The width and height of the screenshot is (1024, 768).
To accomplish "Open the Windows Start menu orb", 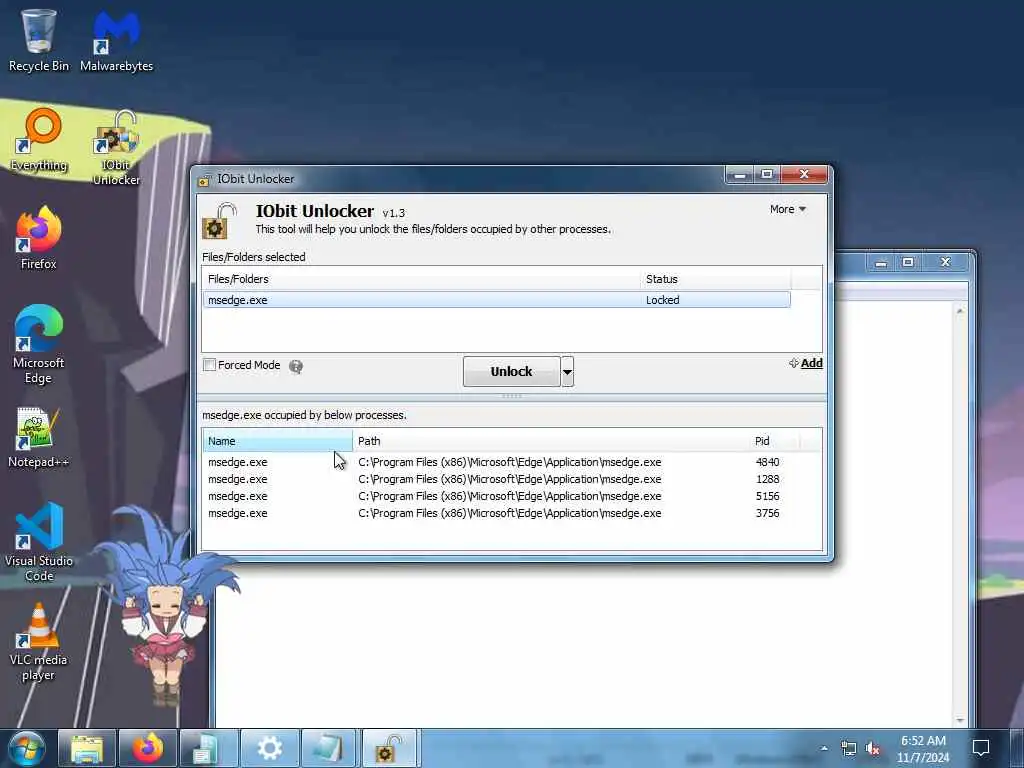I will click(26, 748).
